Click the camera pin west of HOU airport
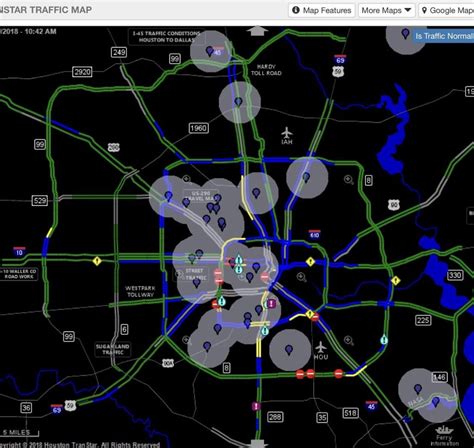The width and height of the screenshot is (474, 448). [x=289, y=350]
